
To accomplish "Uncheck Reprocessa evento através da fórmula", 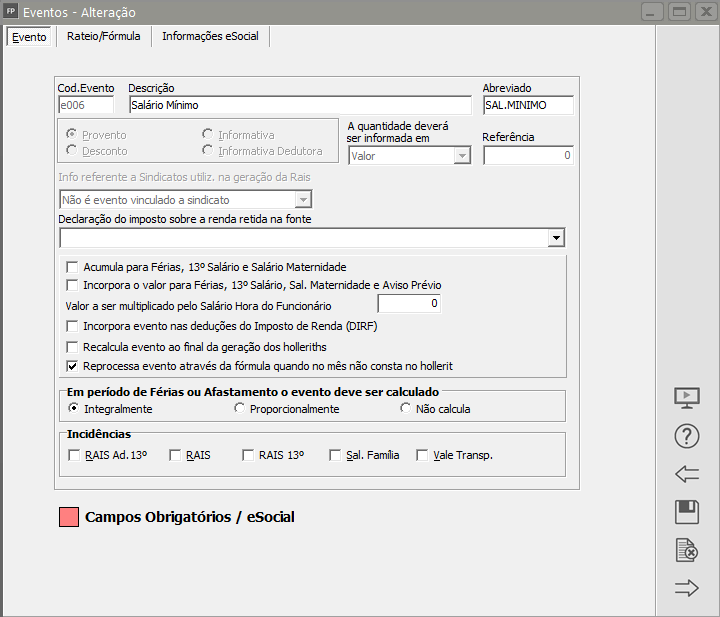I will click(72, 366).
